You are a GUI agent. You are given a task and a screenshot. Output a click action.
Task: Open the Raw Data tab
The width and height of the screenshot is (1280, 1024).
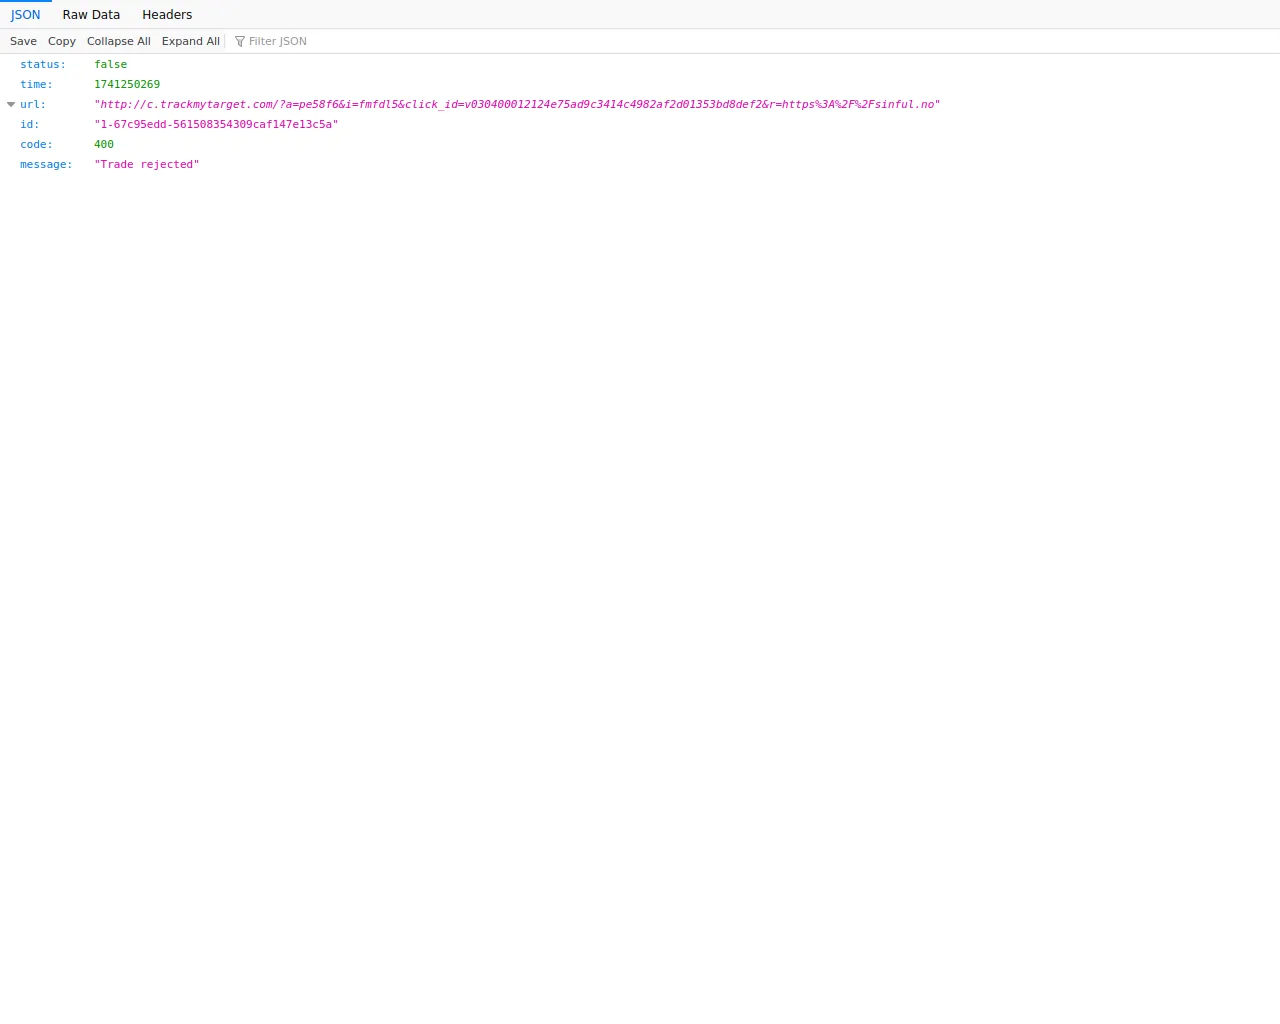91,15
